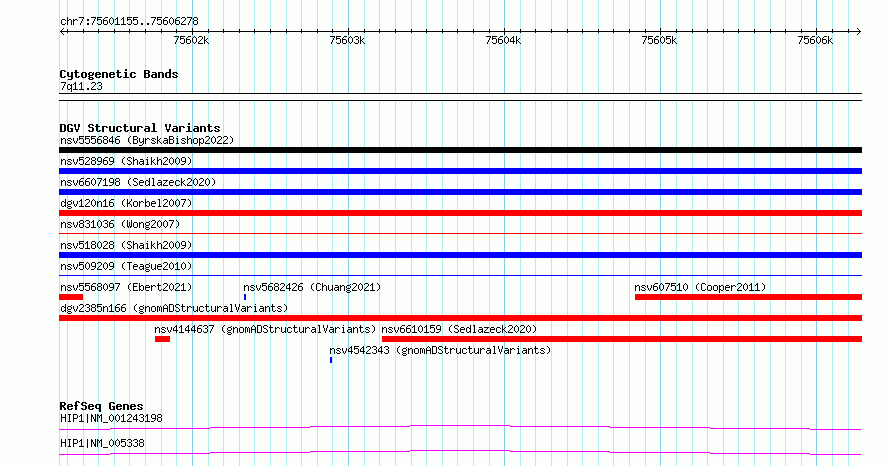This screenshot has width=890, height=466.
Task: Click the nsv509209 (Teague2010) label
Action: point(126,266)
